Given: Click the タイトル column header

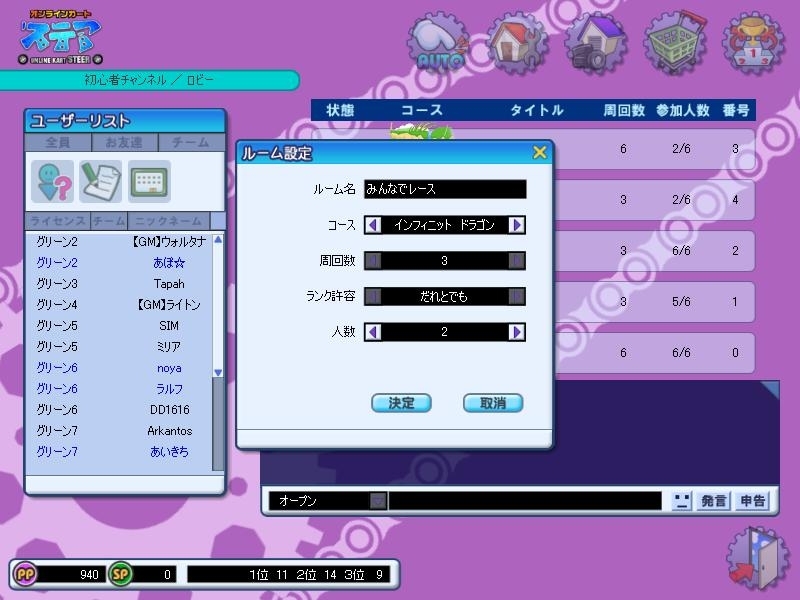Looking at the screenshot, I should point(537,110).
